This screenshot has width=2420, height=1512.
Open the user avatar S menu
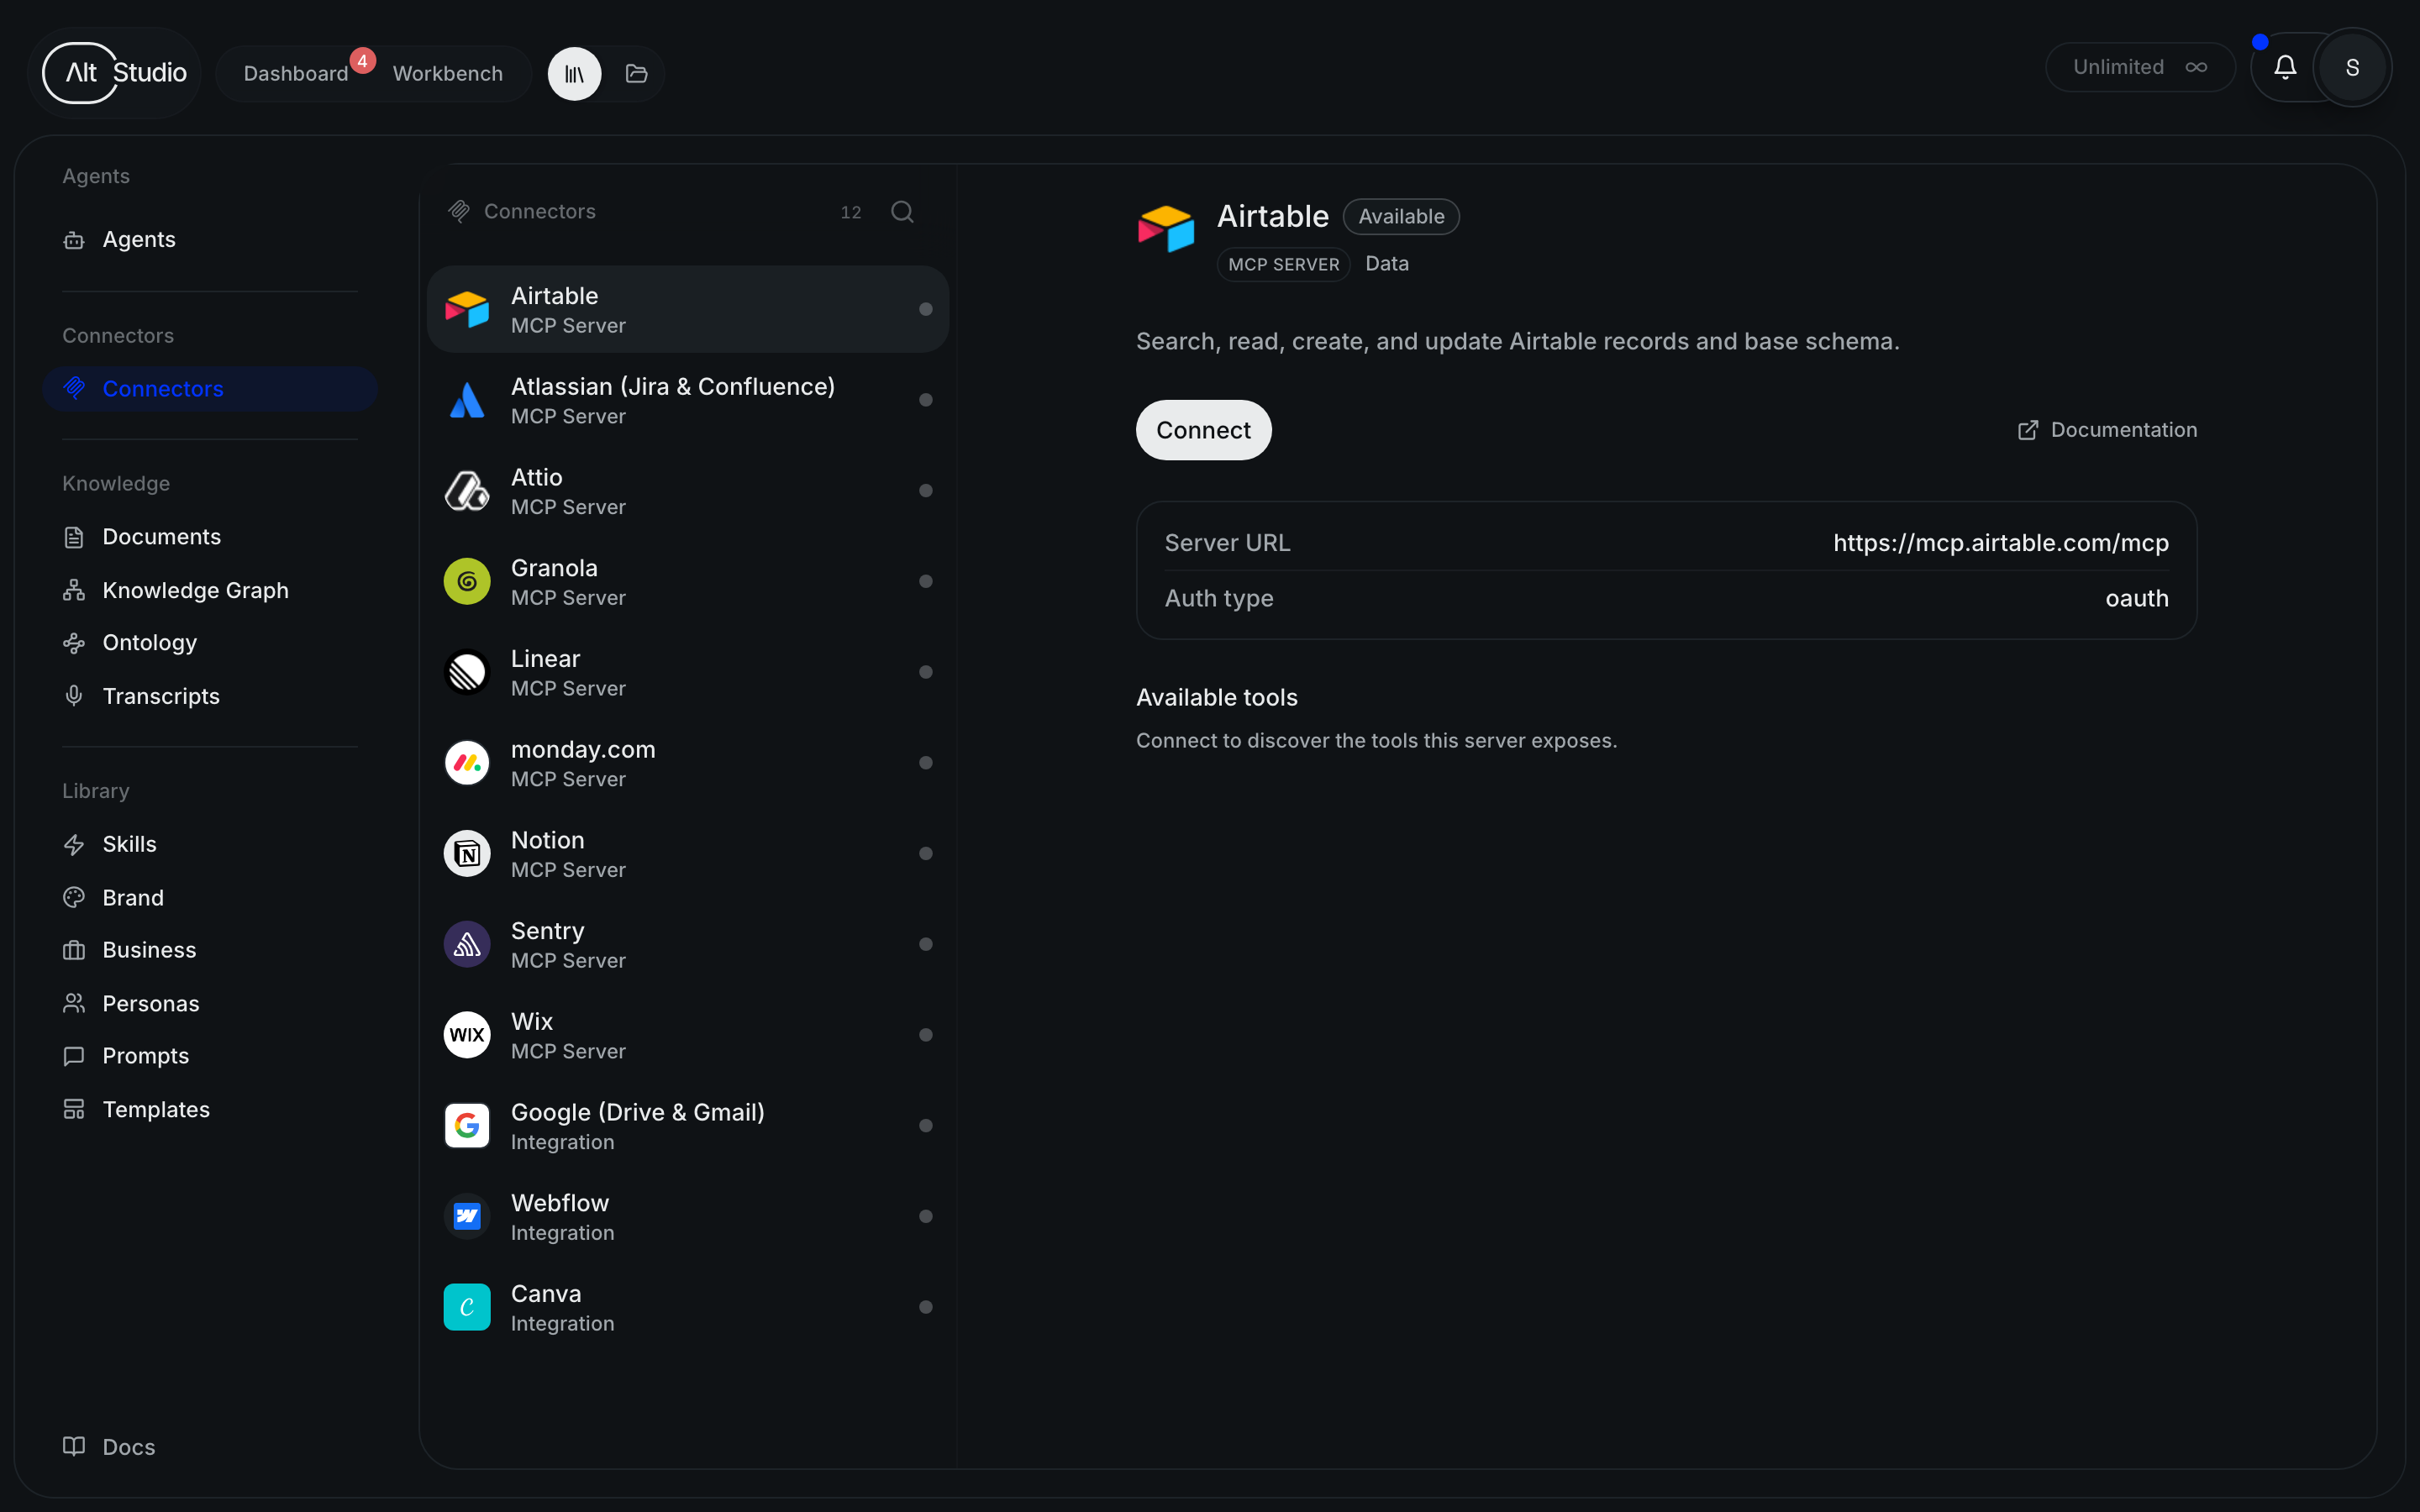pyautogui.click(x=2352, y=67)
